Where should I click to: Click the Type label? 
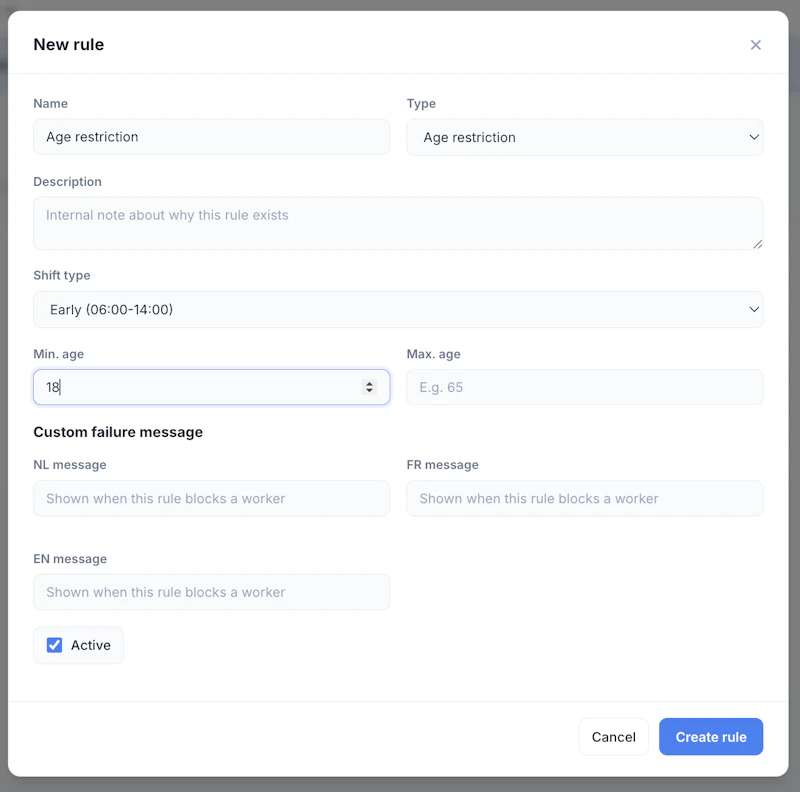click(421, 104)
